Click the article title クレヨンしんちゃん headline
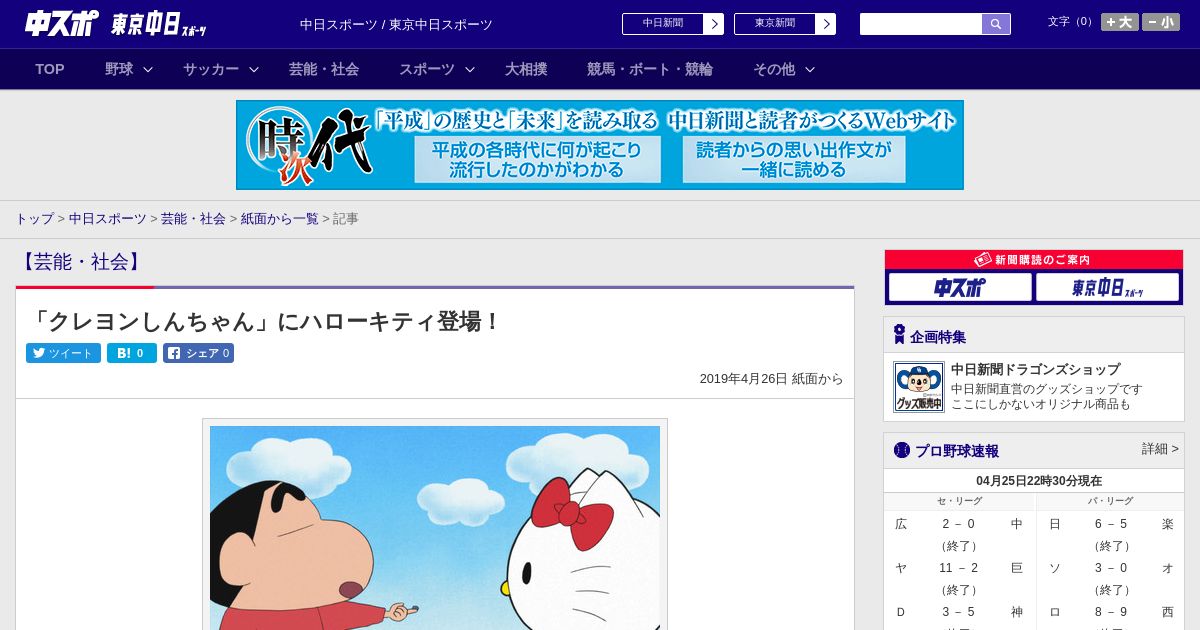Screen dimensions: 1200x630 pos(265,321)
